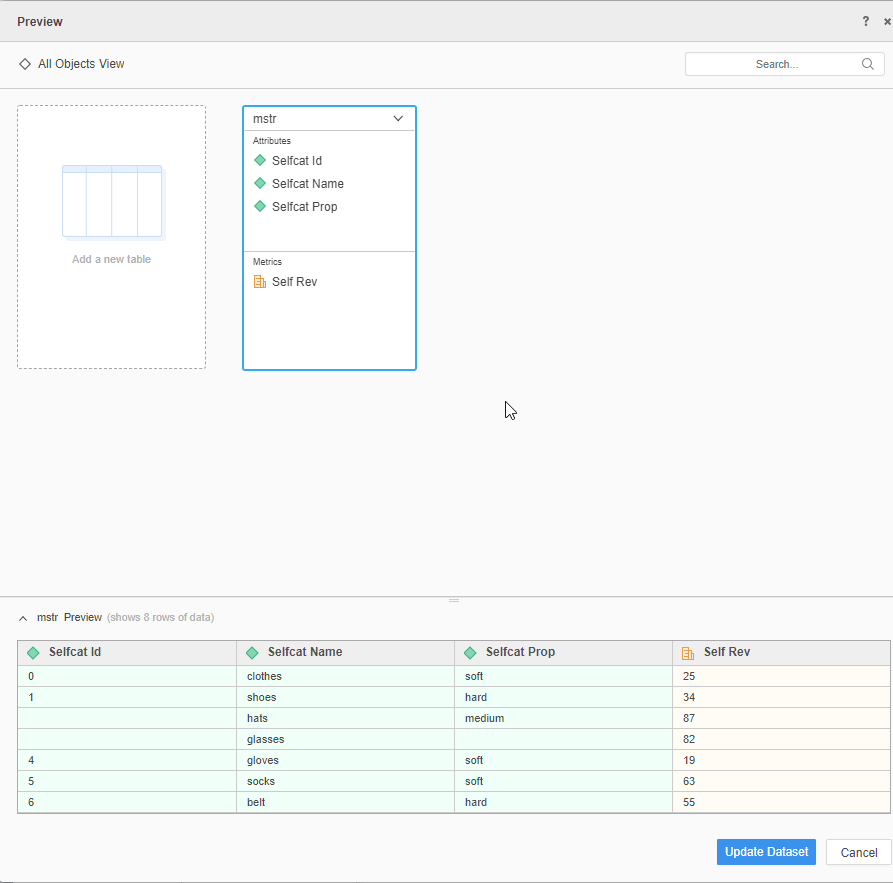
Task: Click Selfcat Id value 1
Action: 127,697
